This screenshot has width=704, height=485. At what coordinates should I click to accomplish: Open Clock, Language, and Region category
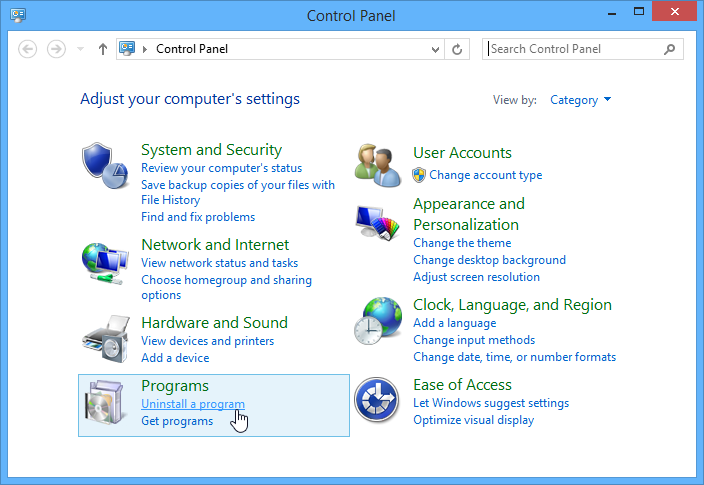(512, 305)
